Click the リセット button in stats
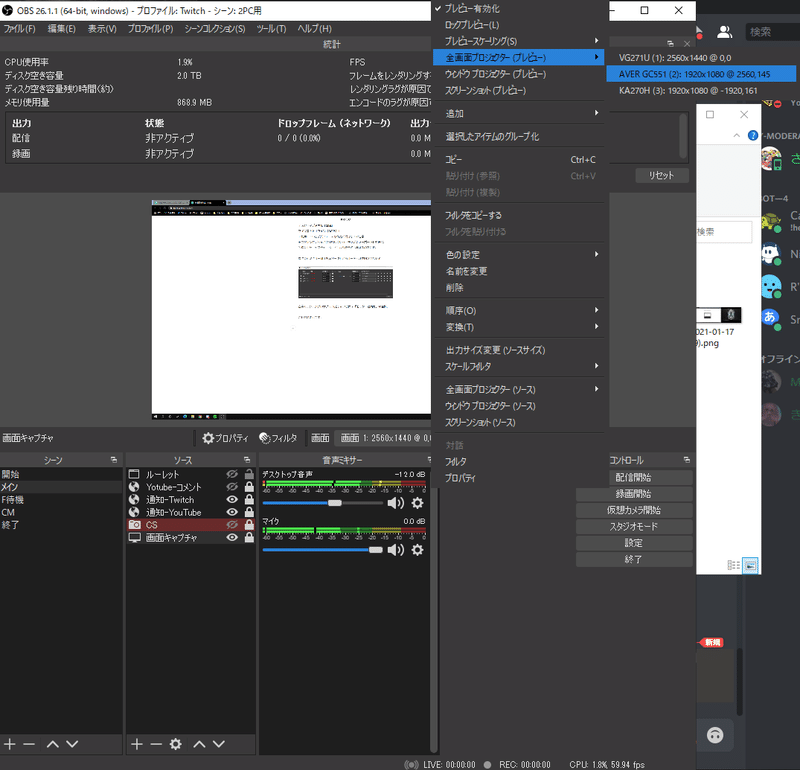The height and width of the screenshot is (770, 800). (662, 176)
